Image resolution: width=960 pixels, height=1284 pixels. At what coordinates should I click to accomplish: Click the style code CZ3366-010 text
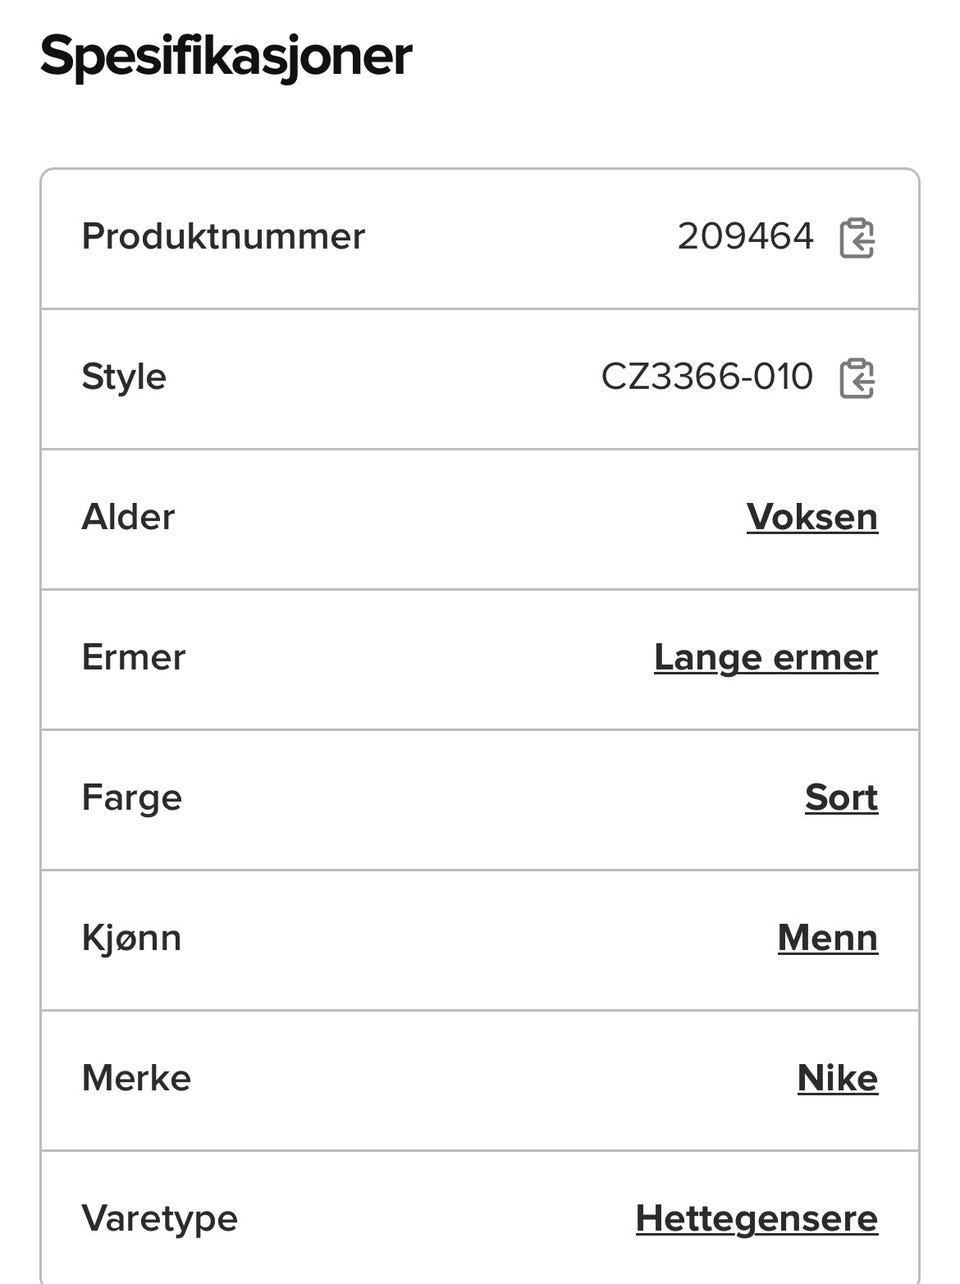pyautogui.click(x=707, y=377)
